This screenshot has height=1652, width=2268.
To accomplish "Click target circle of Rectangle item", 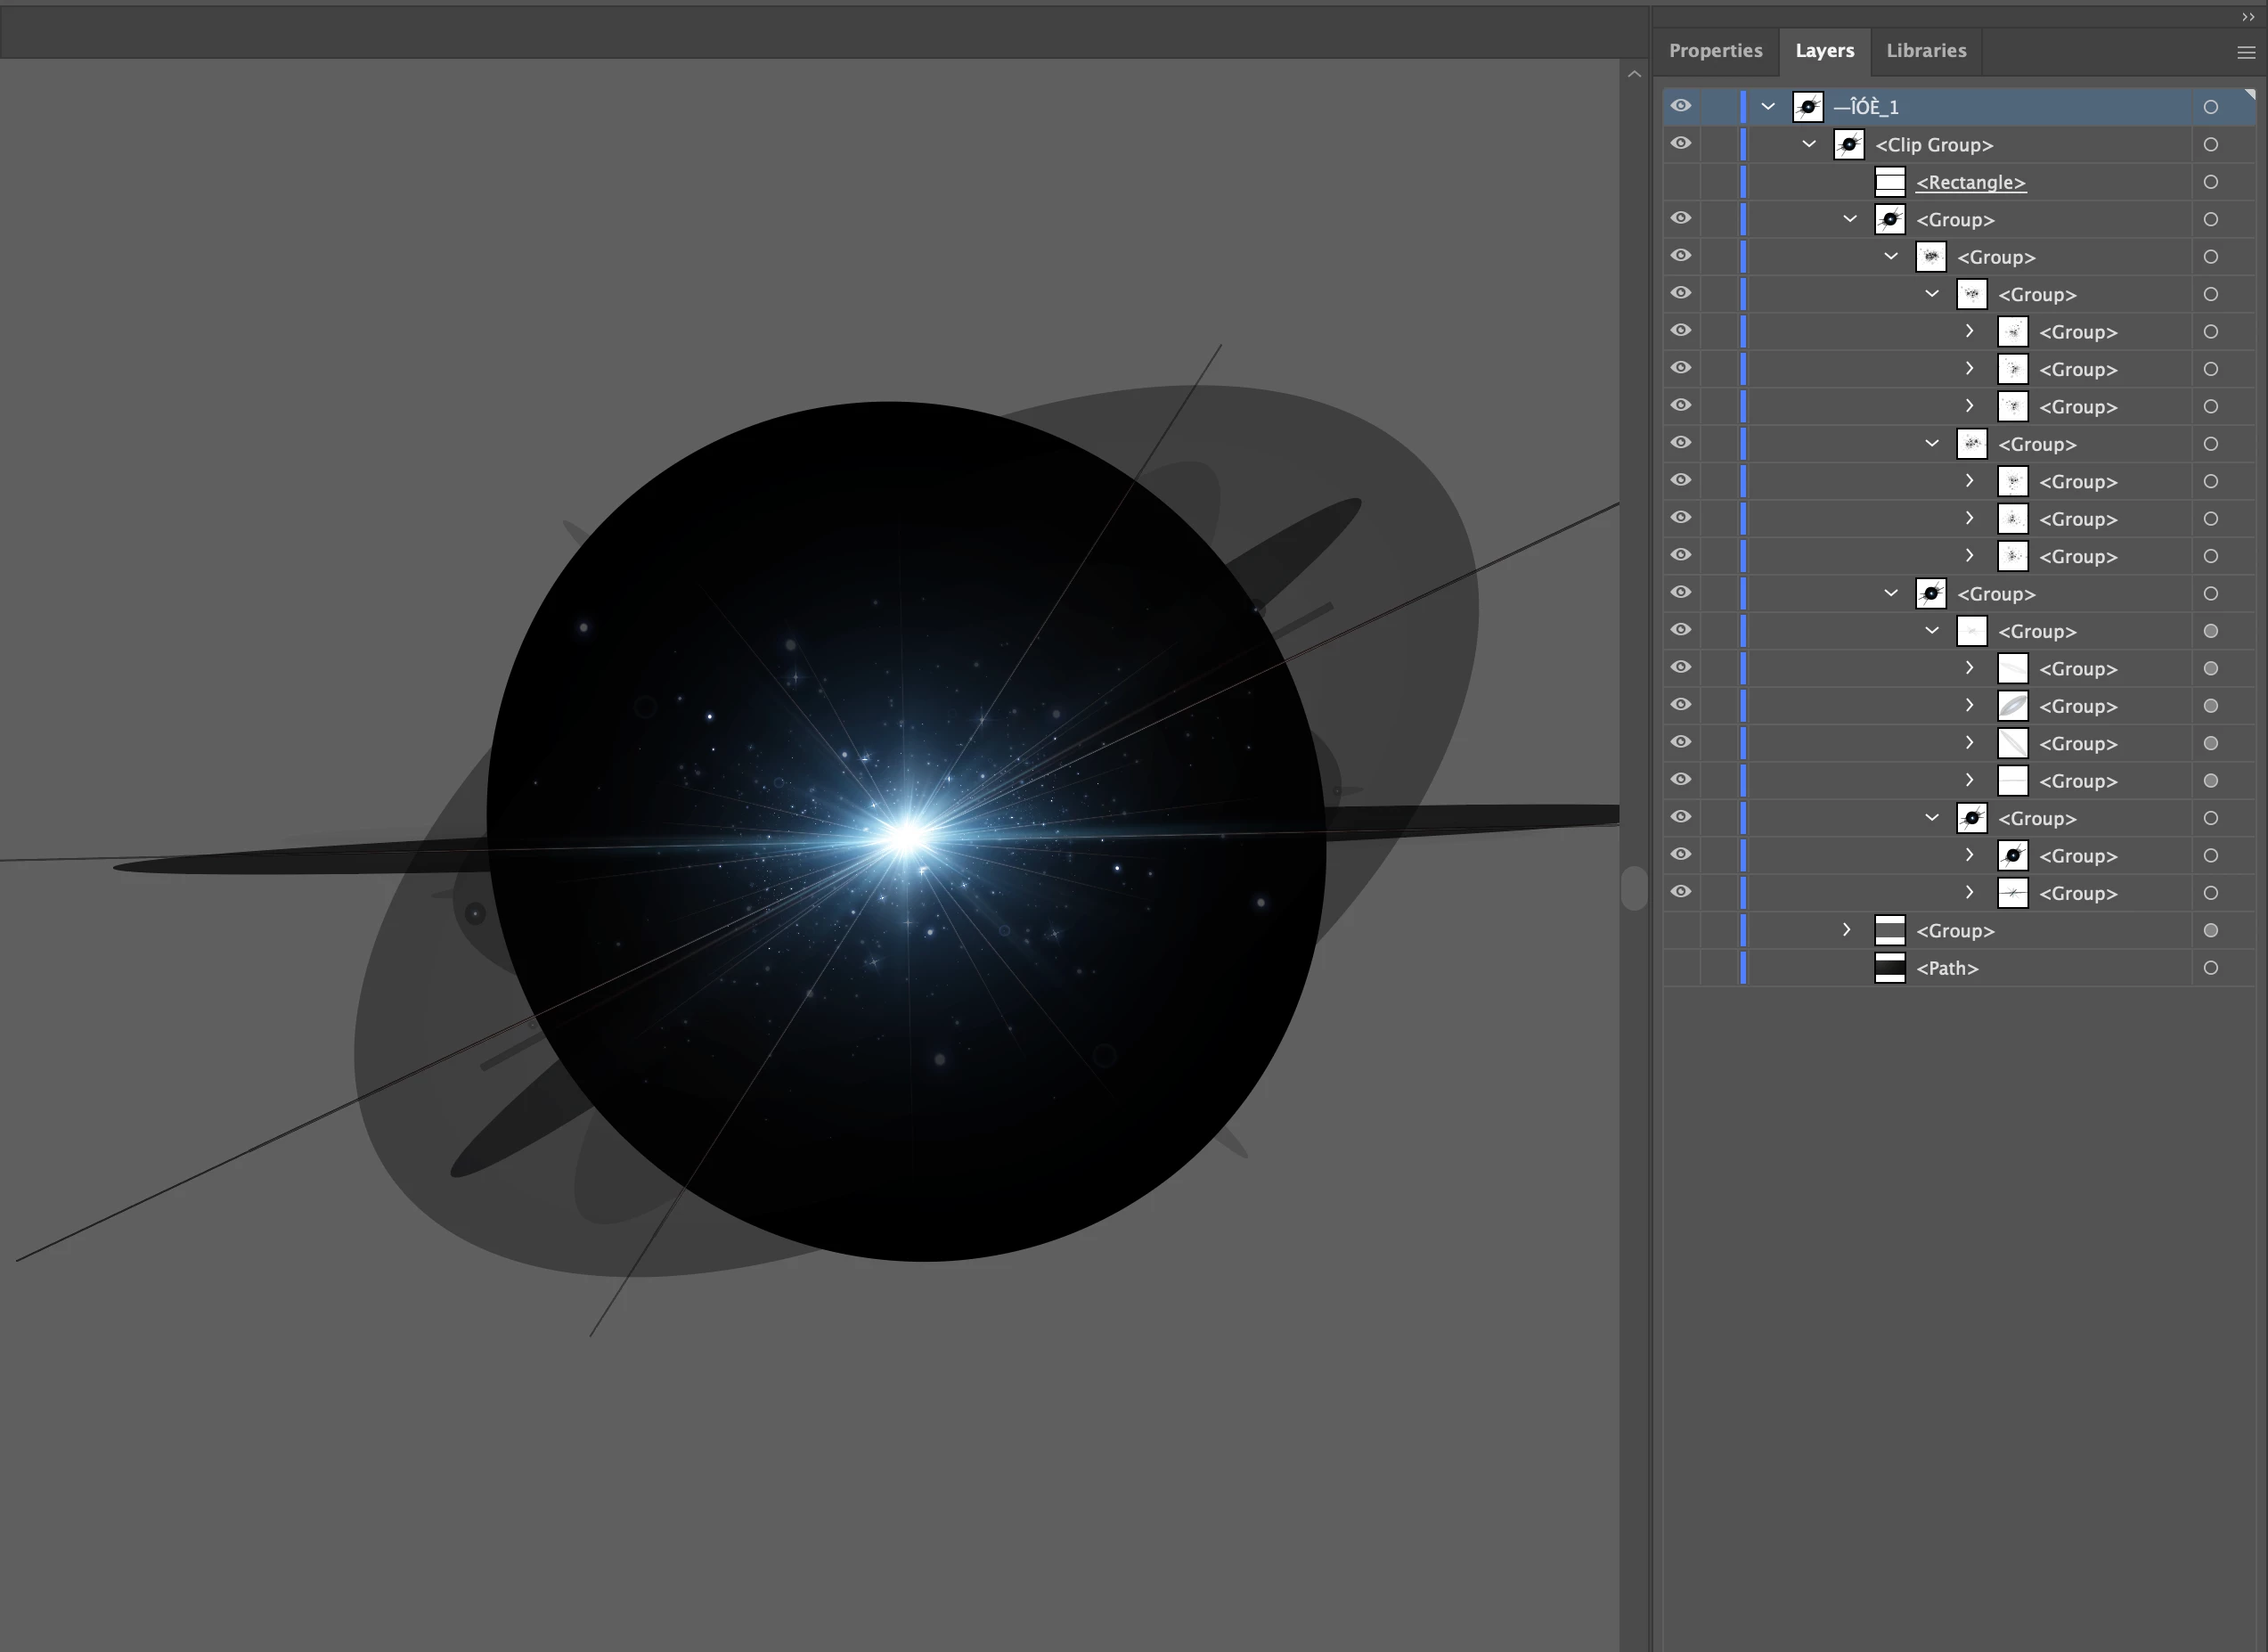I will 2210,182.
